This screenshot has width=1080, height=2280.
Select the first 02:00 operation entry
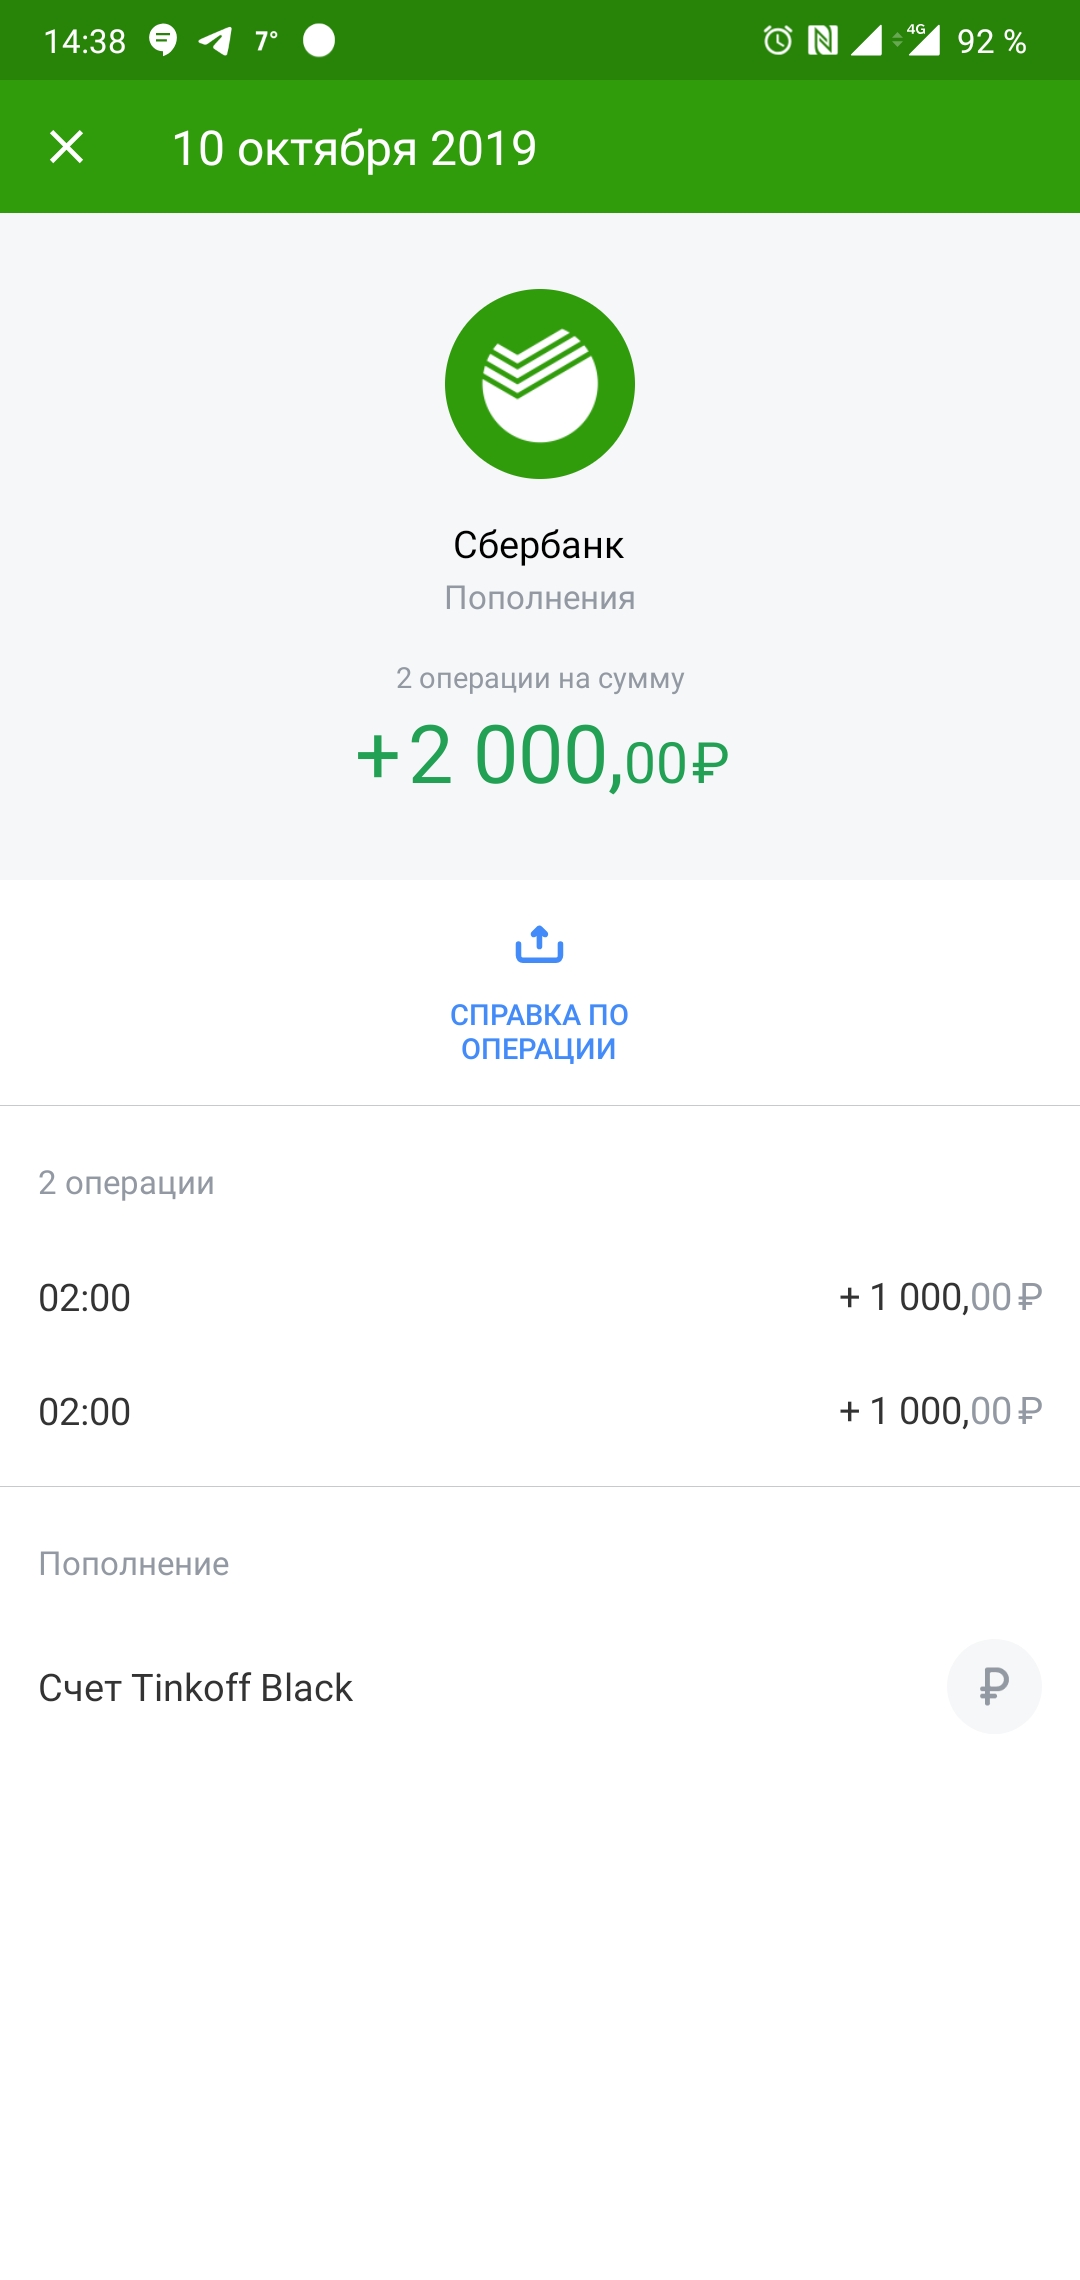click(85, 1298)
